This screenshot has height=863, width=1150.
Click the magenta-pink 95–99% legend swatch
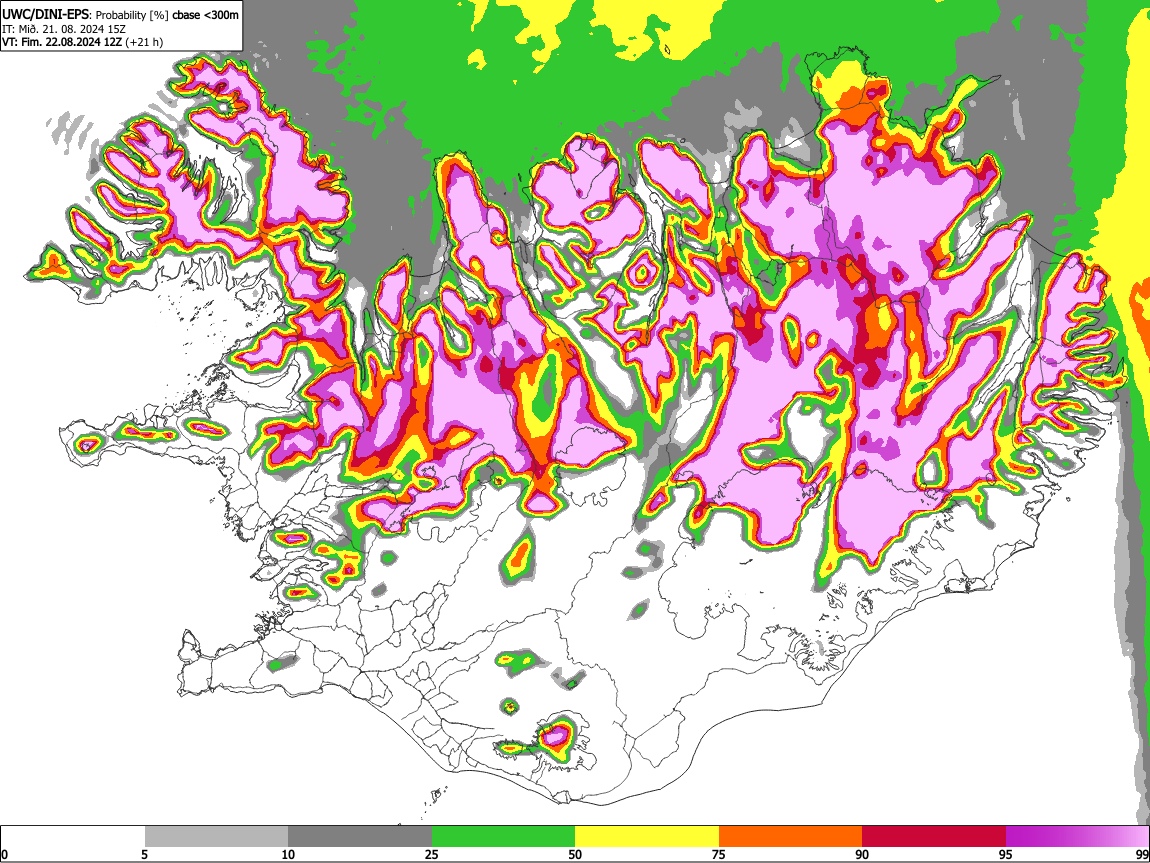tap(1077, 837)
